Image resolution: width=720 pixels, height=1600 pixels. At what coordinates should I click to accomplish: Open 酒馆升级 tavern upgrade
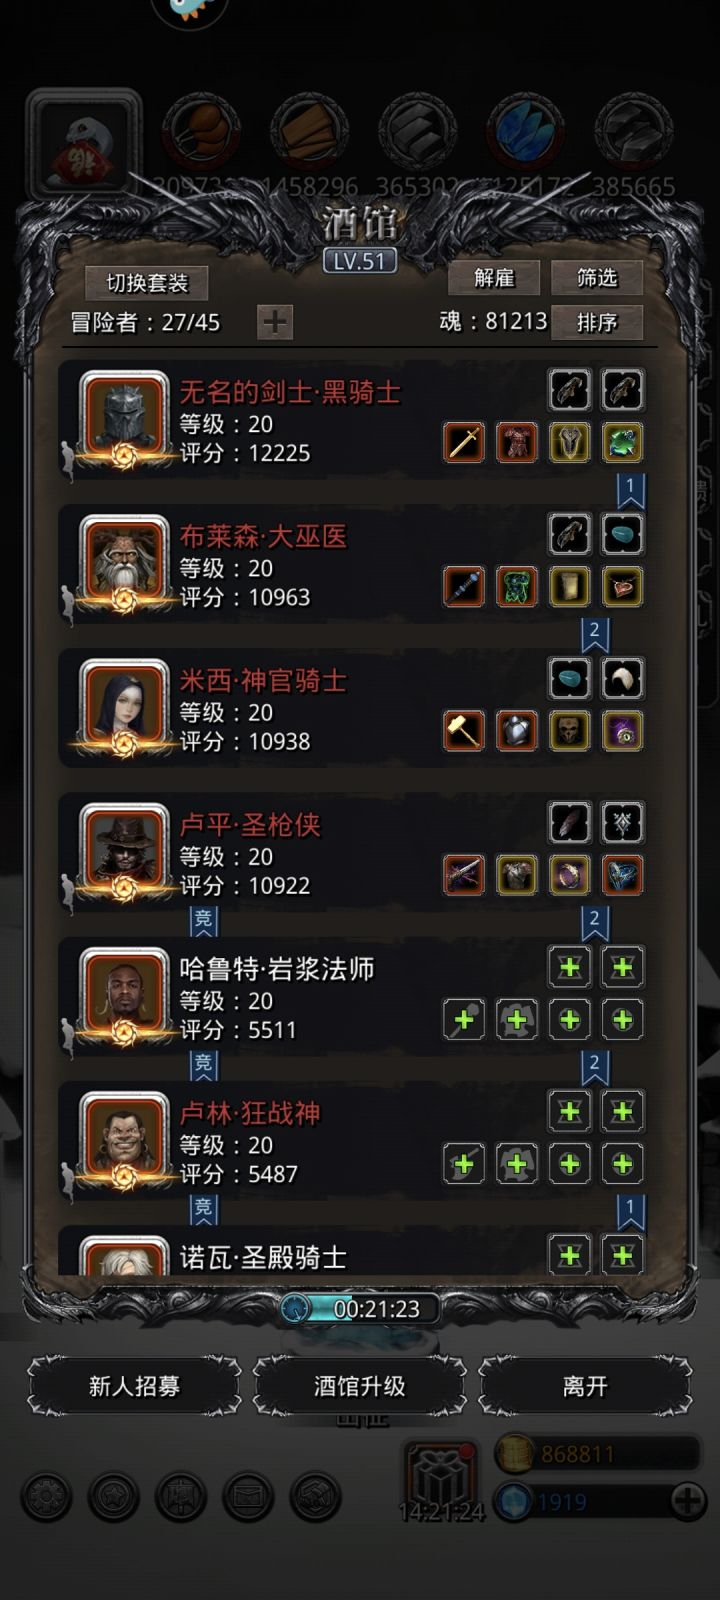pyautogui.click(x=360, y=1386)
